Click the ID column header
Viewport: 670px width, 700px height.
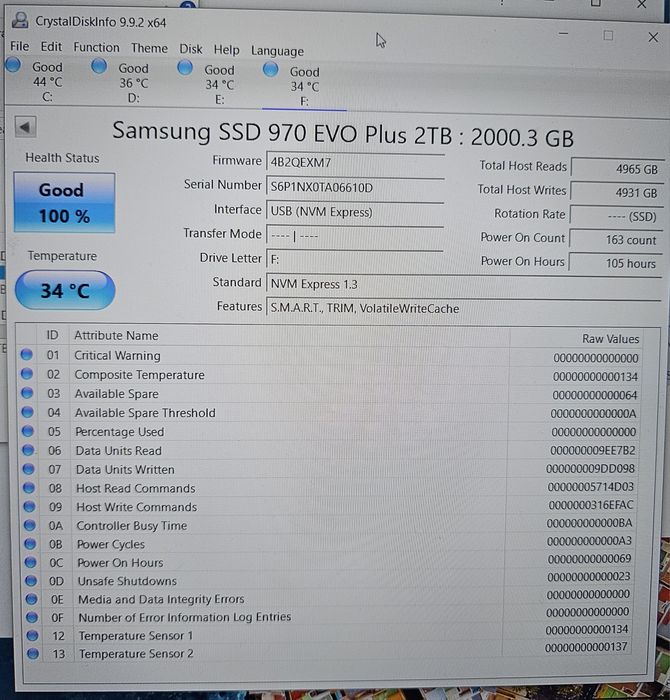(53, 335)
